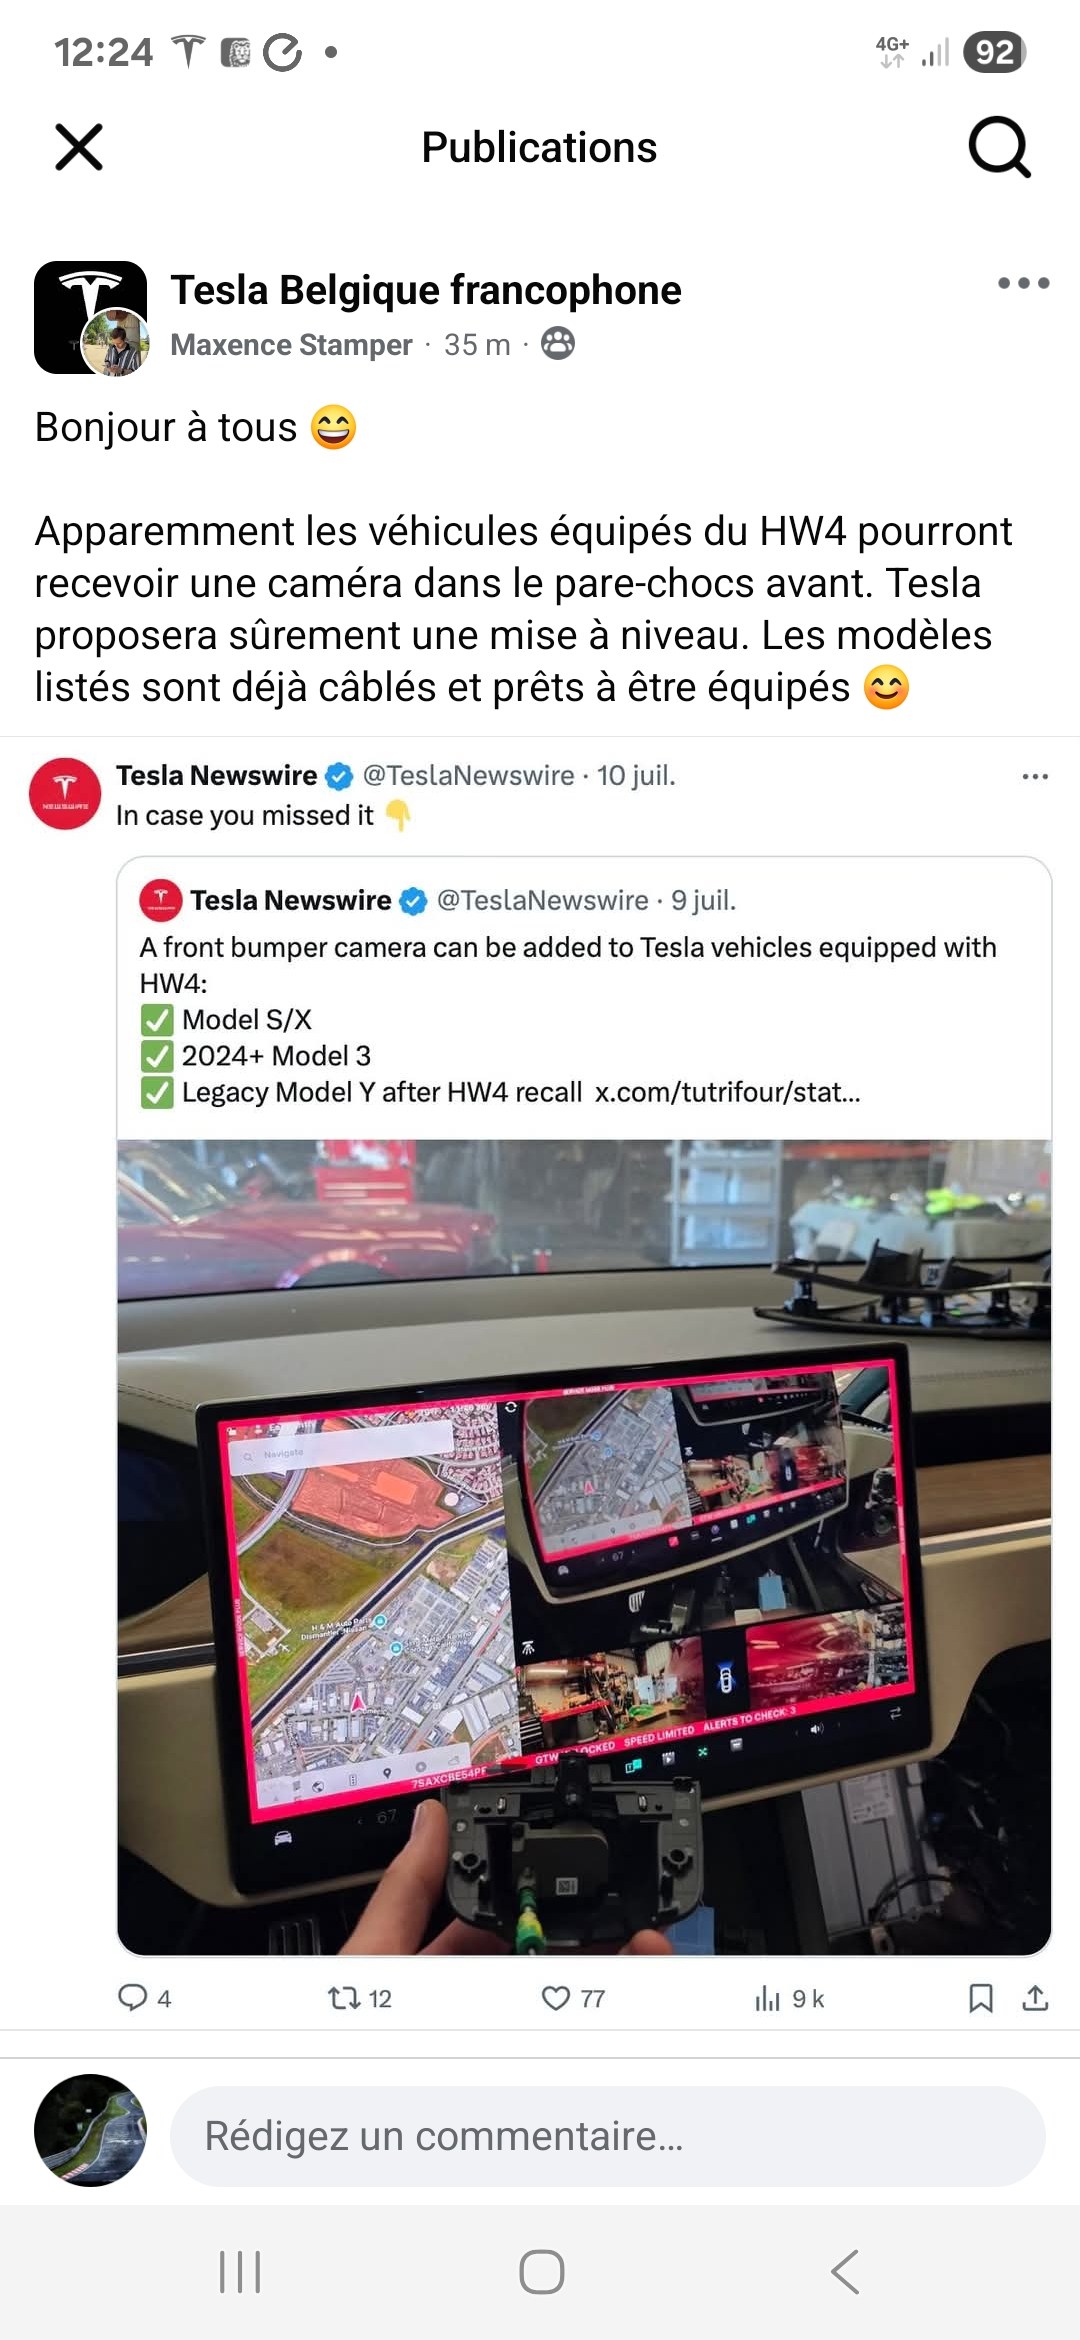Bookmark the tweet with the bookmark icon

click(981, 1998)
